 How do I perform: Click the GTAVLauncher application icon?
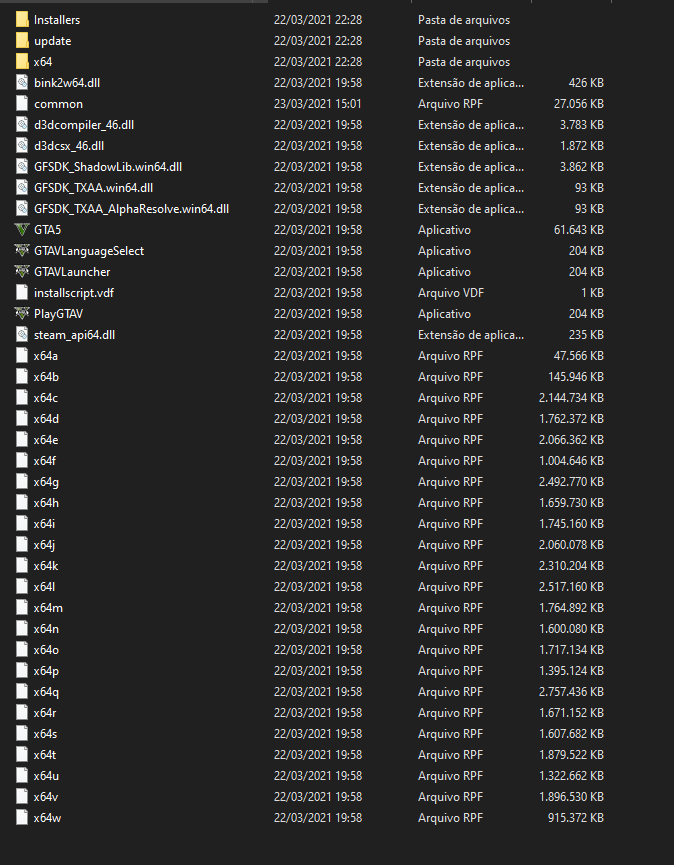(x=22, y=271)
